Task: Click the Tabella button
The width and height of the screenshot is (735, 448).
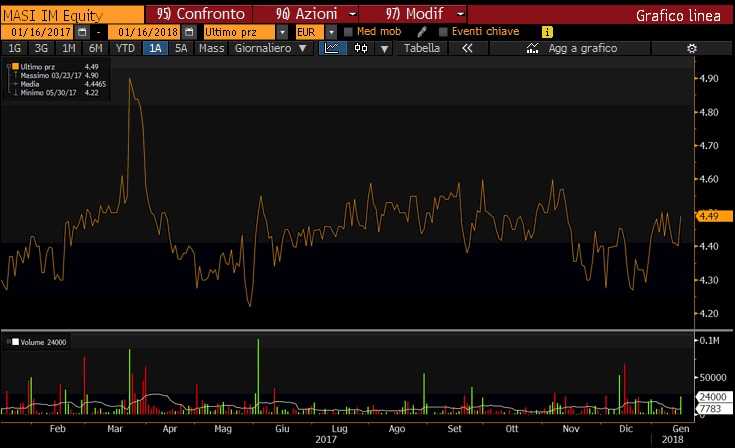Action: 421,48
